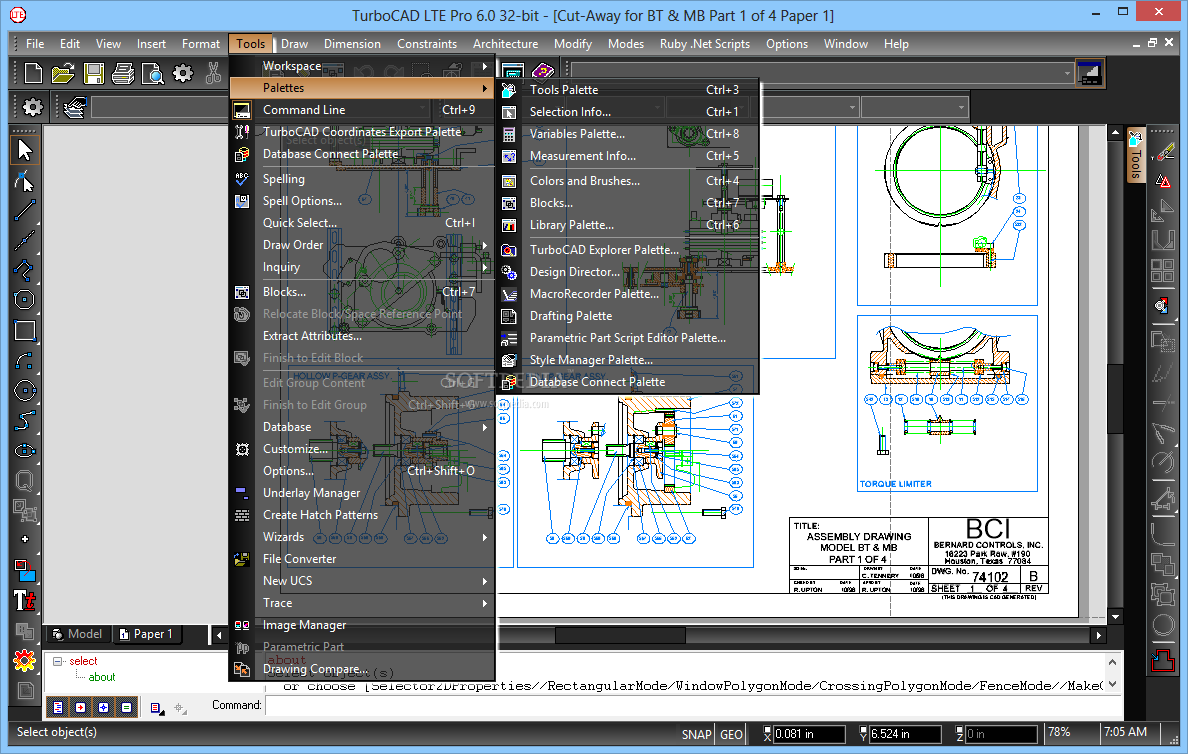Click Command Line menu entry
1188x754 pixels.
coord(362,110)
